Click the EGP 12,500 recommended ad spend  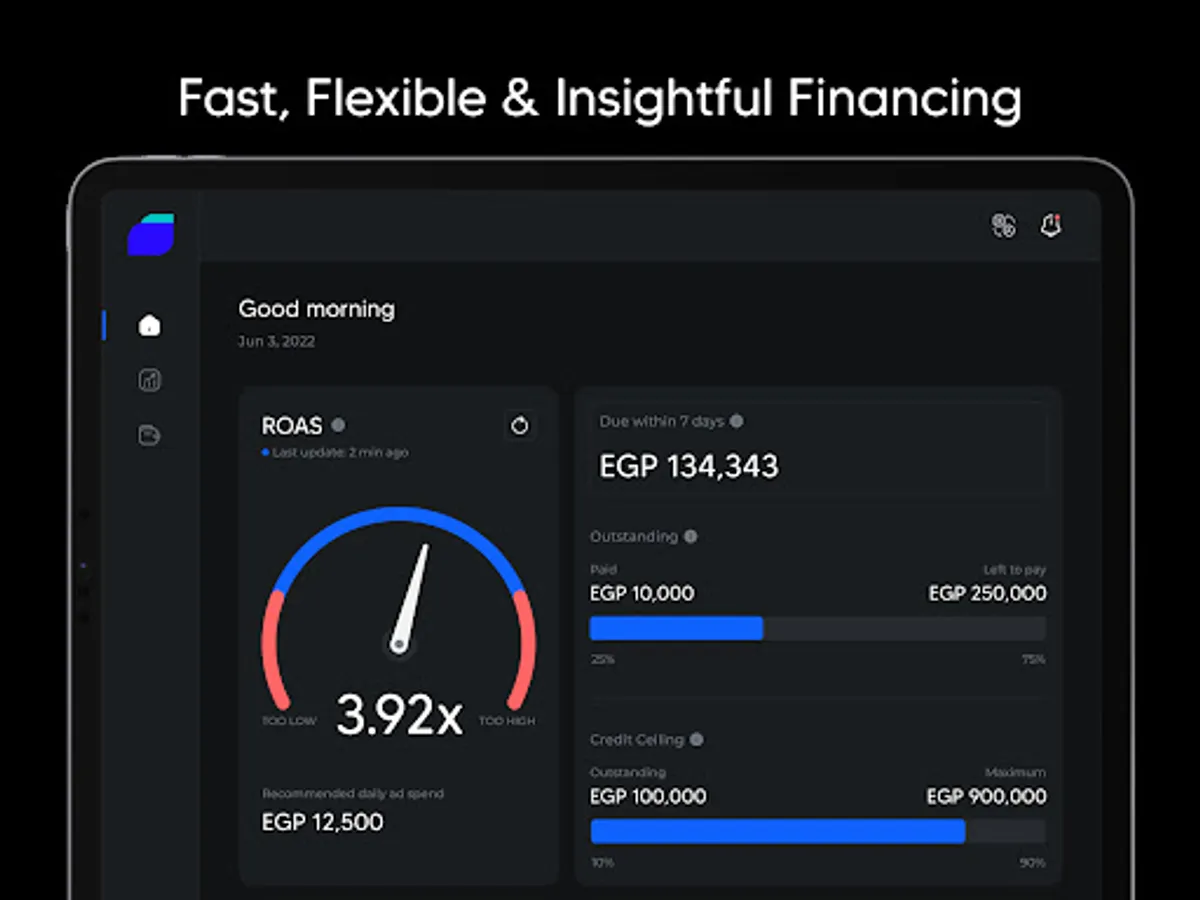point(322,822)
